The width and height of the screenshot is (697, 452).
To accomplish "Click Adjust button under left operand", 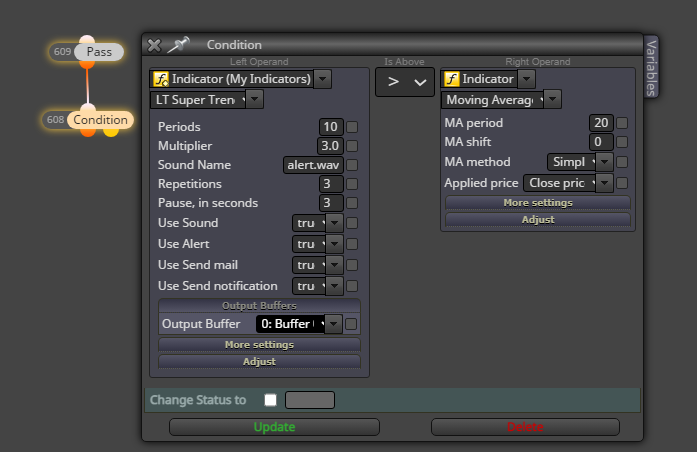I will (259, 362).
